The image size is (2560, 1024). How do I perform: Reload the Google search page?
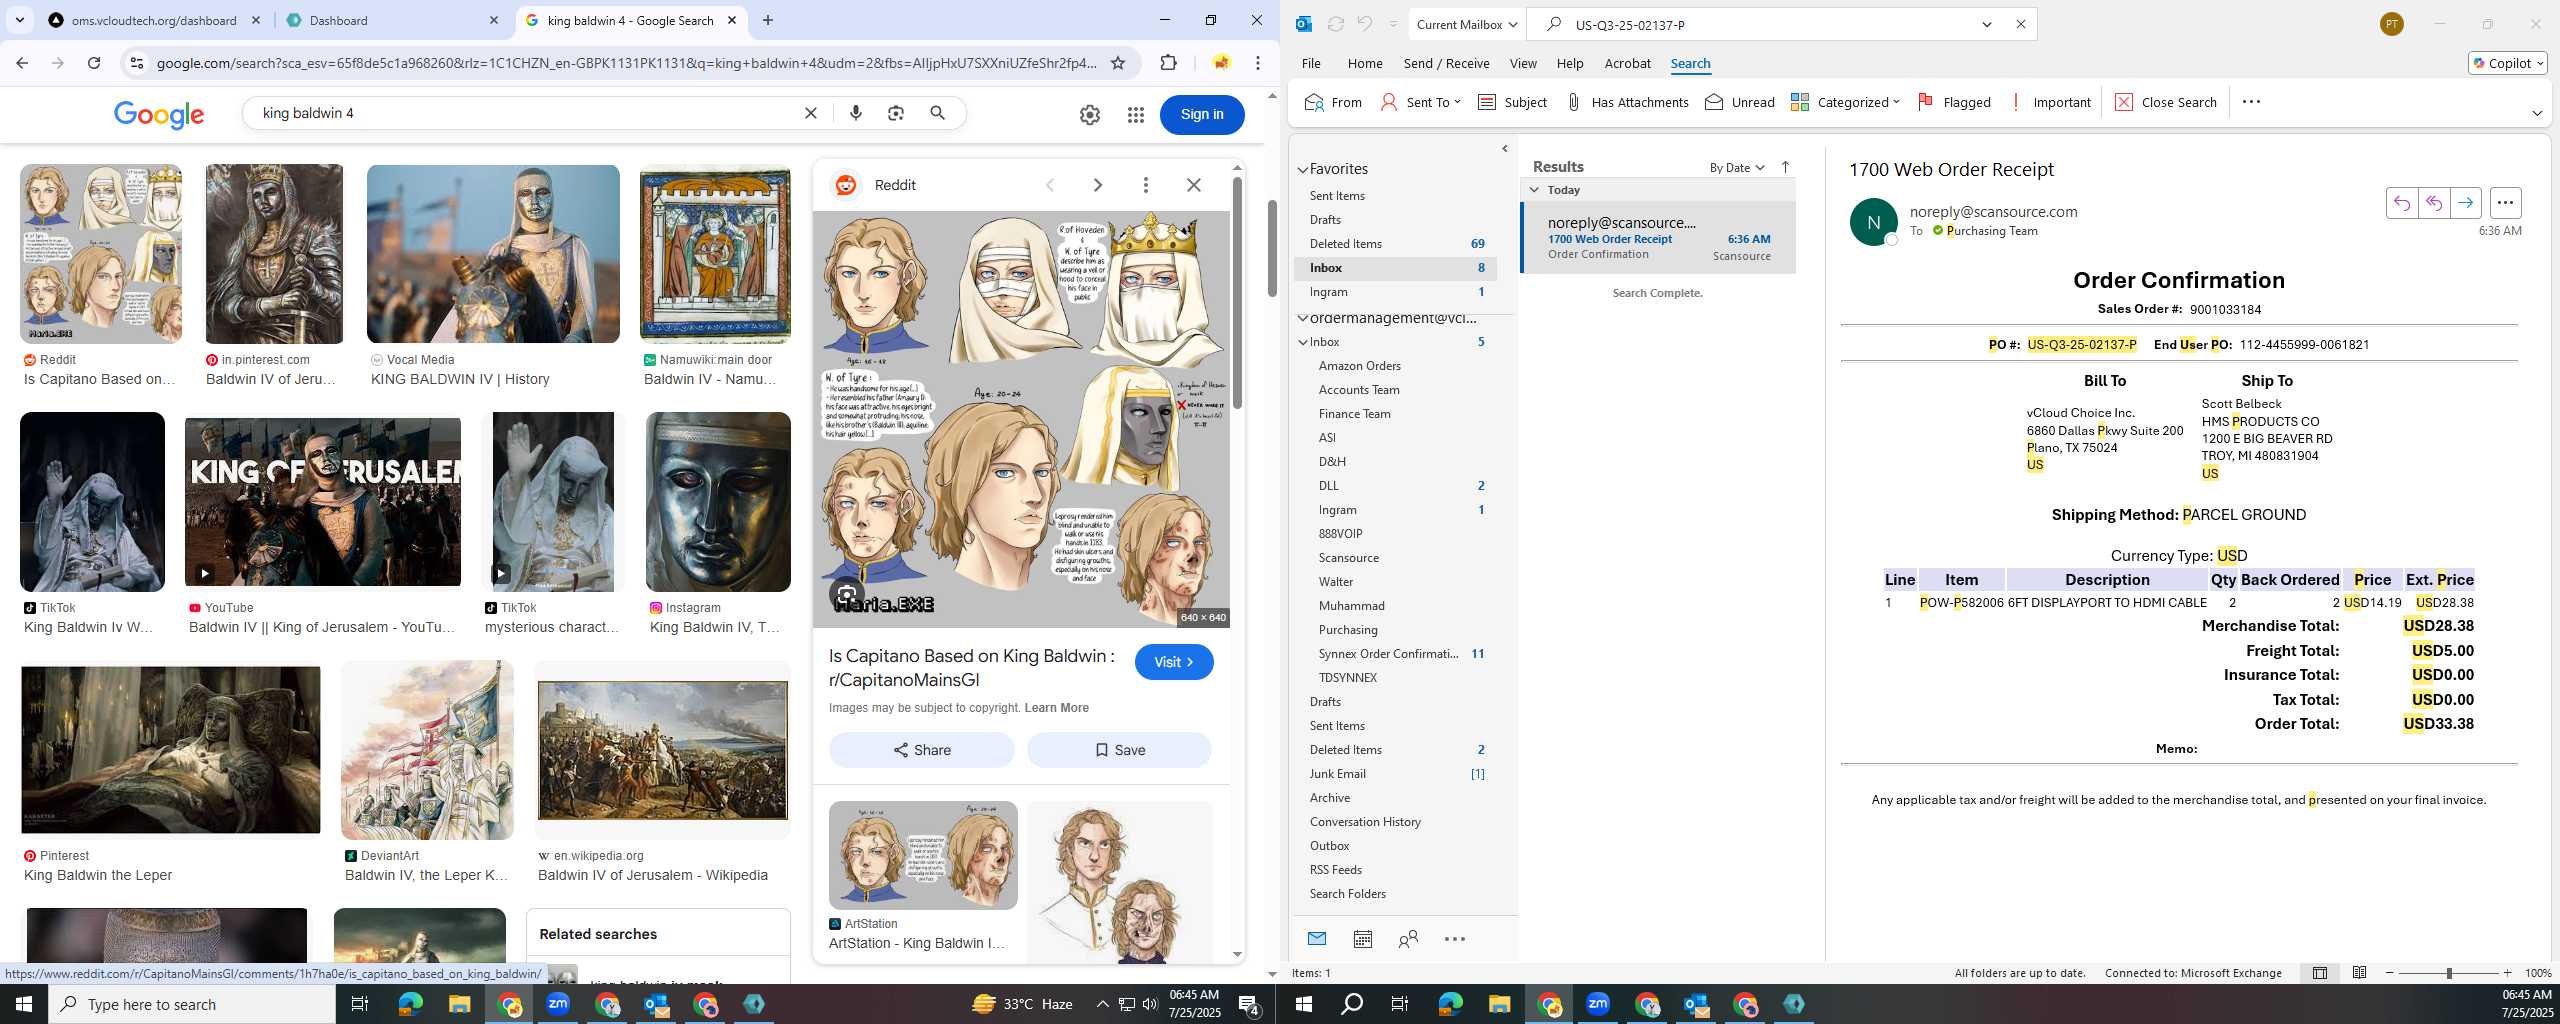[94, 63]
